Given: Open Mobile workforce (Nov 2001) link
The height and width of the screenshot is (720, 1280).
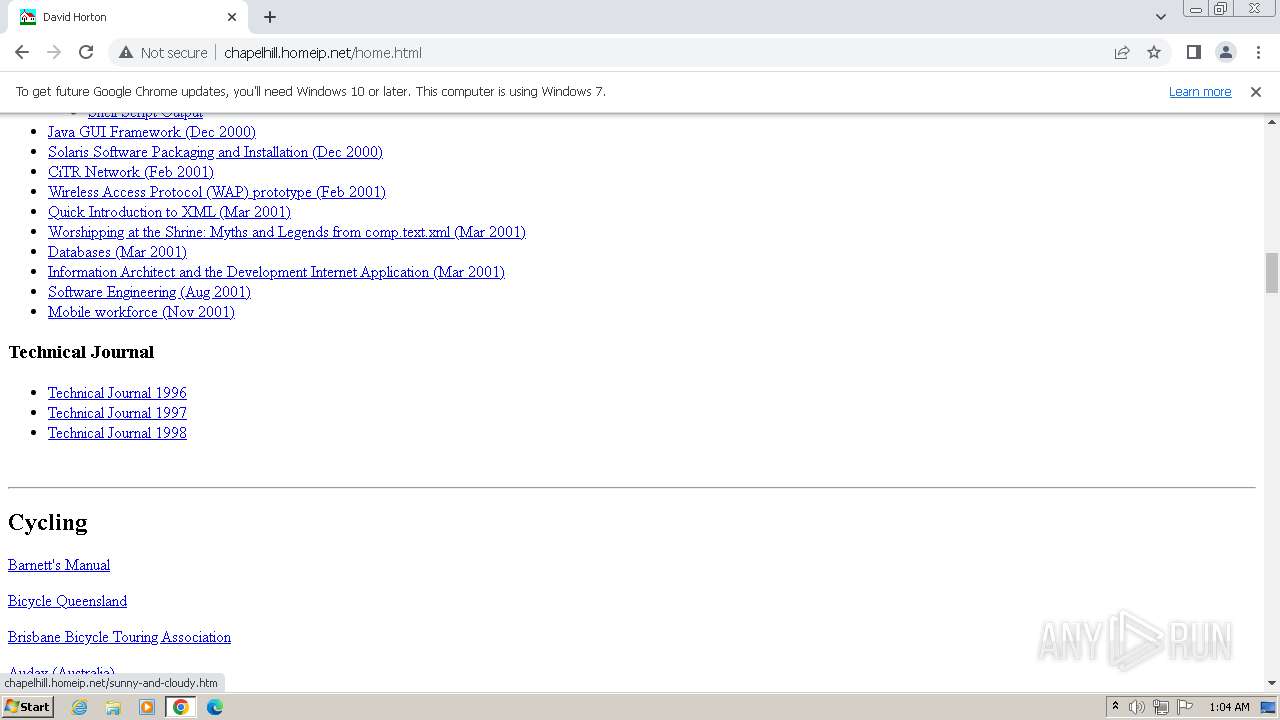Looking at the screenshot, I should (141, 312).
